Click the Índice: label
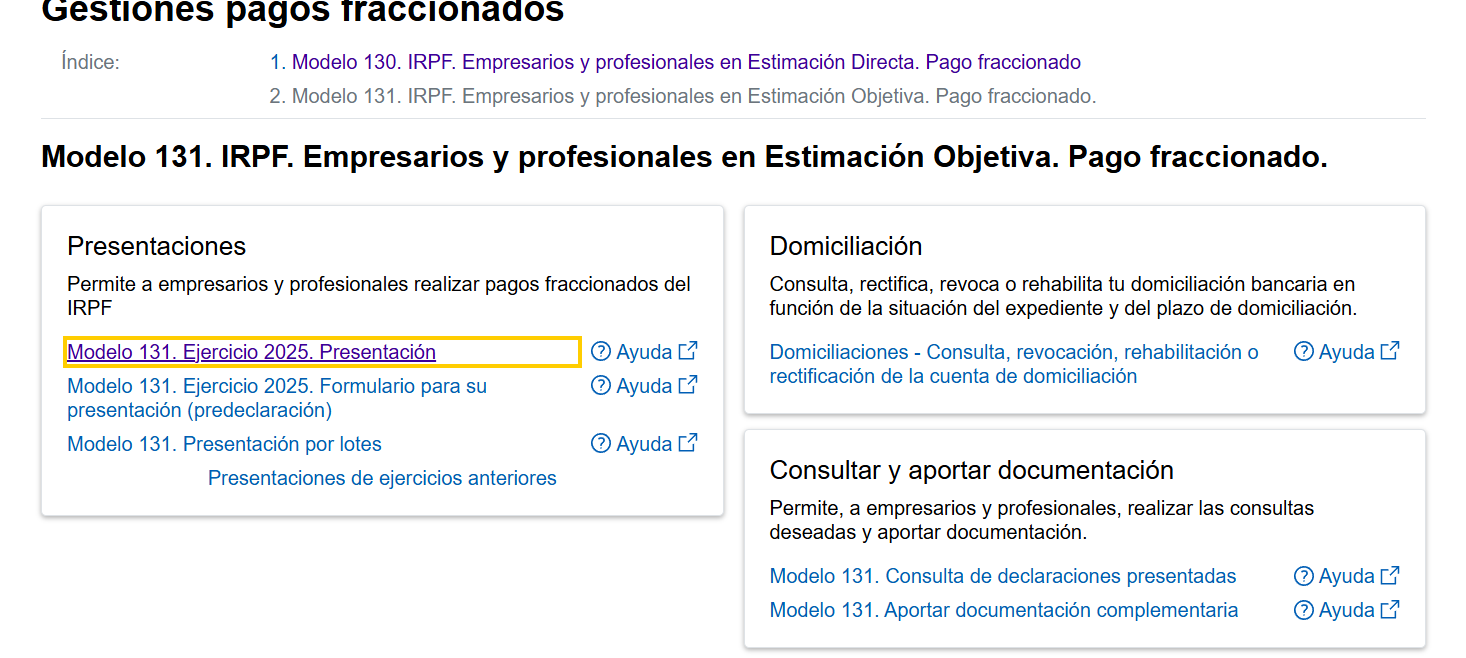The height and width of the screenshot is (658, 1466). (90, 62)
